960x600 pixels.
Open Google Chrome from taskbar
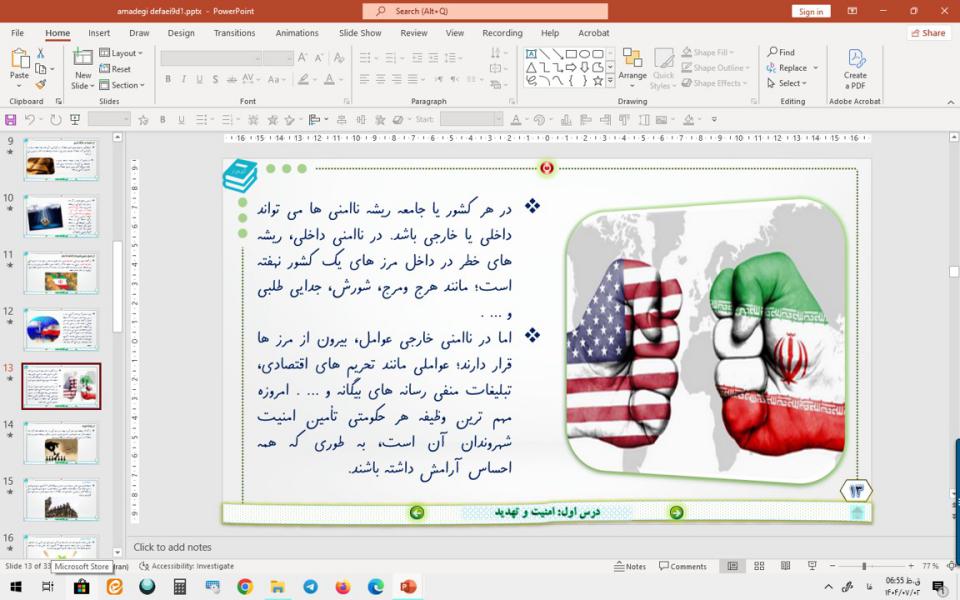pos(245,587)
